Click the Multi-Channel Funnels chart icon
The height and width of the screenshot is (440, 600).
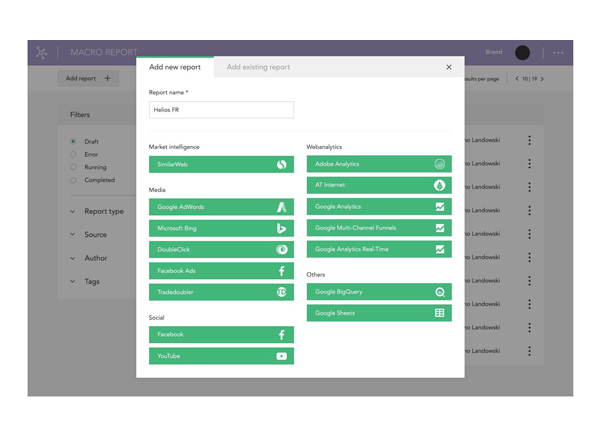[440, 228]
